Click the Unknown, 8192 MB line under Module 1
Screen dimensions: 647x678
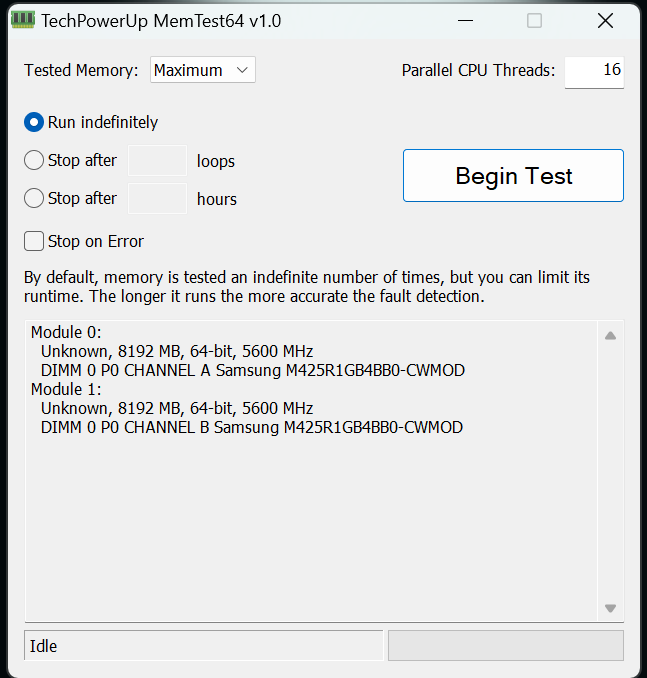click(177, 408)
